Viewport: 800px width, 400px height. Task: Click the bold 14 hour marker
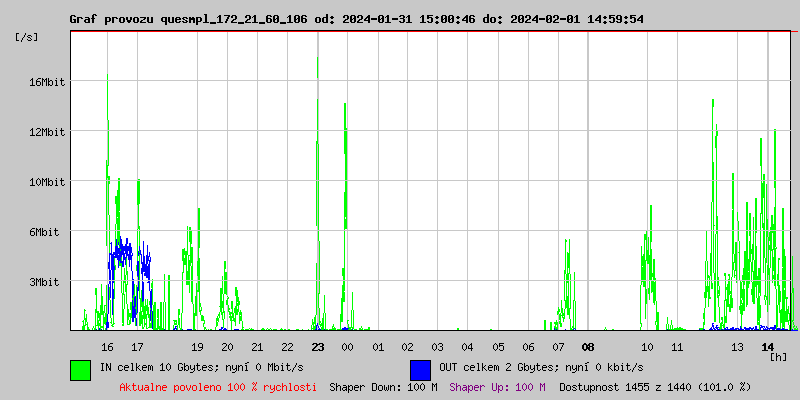pos(767,347)
